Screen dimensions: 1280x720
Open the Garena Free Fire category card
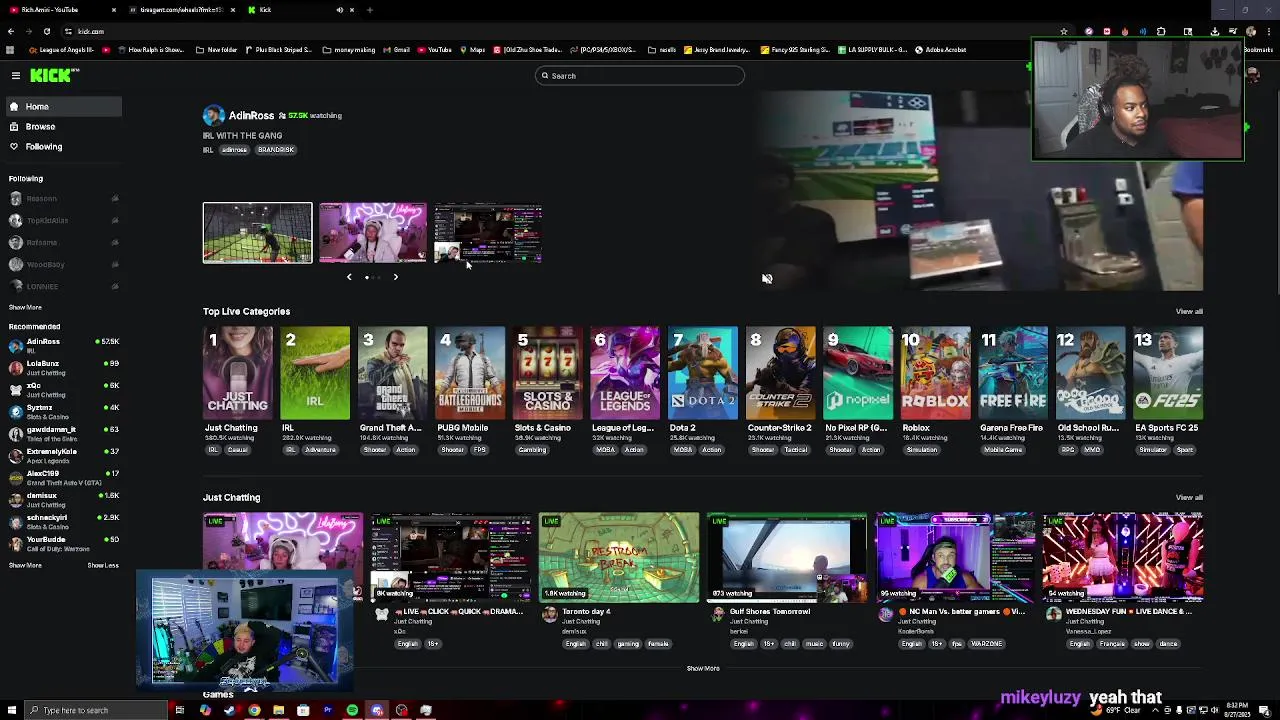tap(1013, 372)
